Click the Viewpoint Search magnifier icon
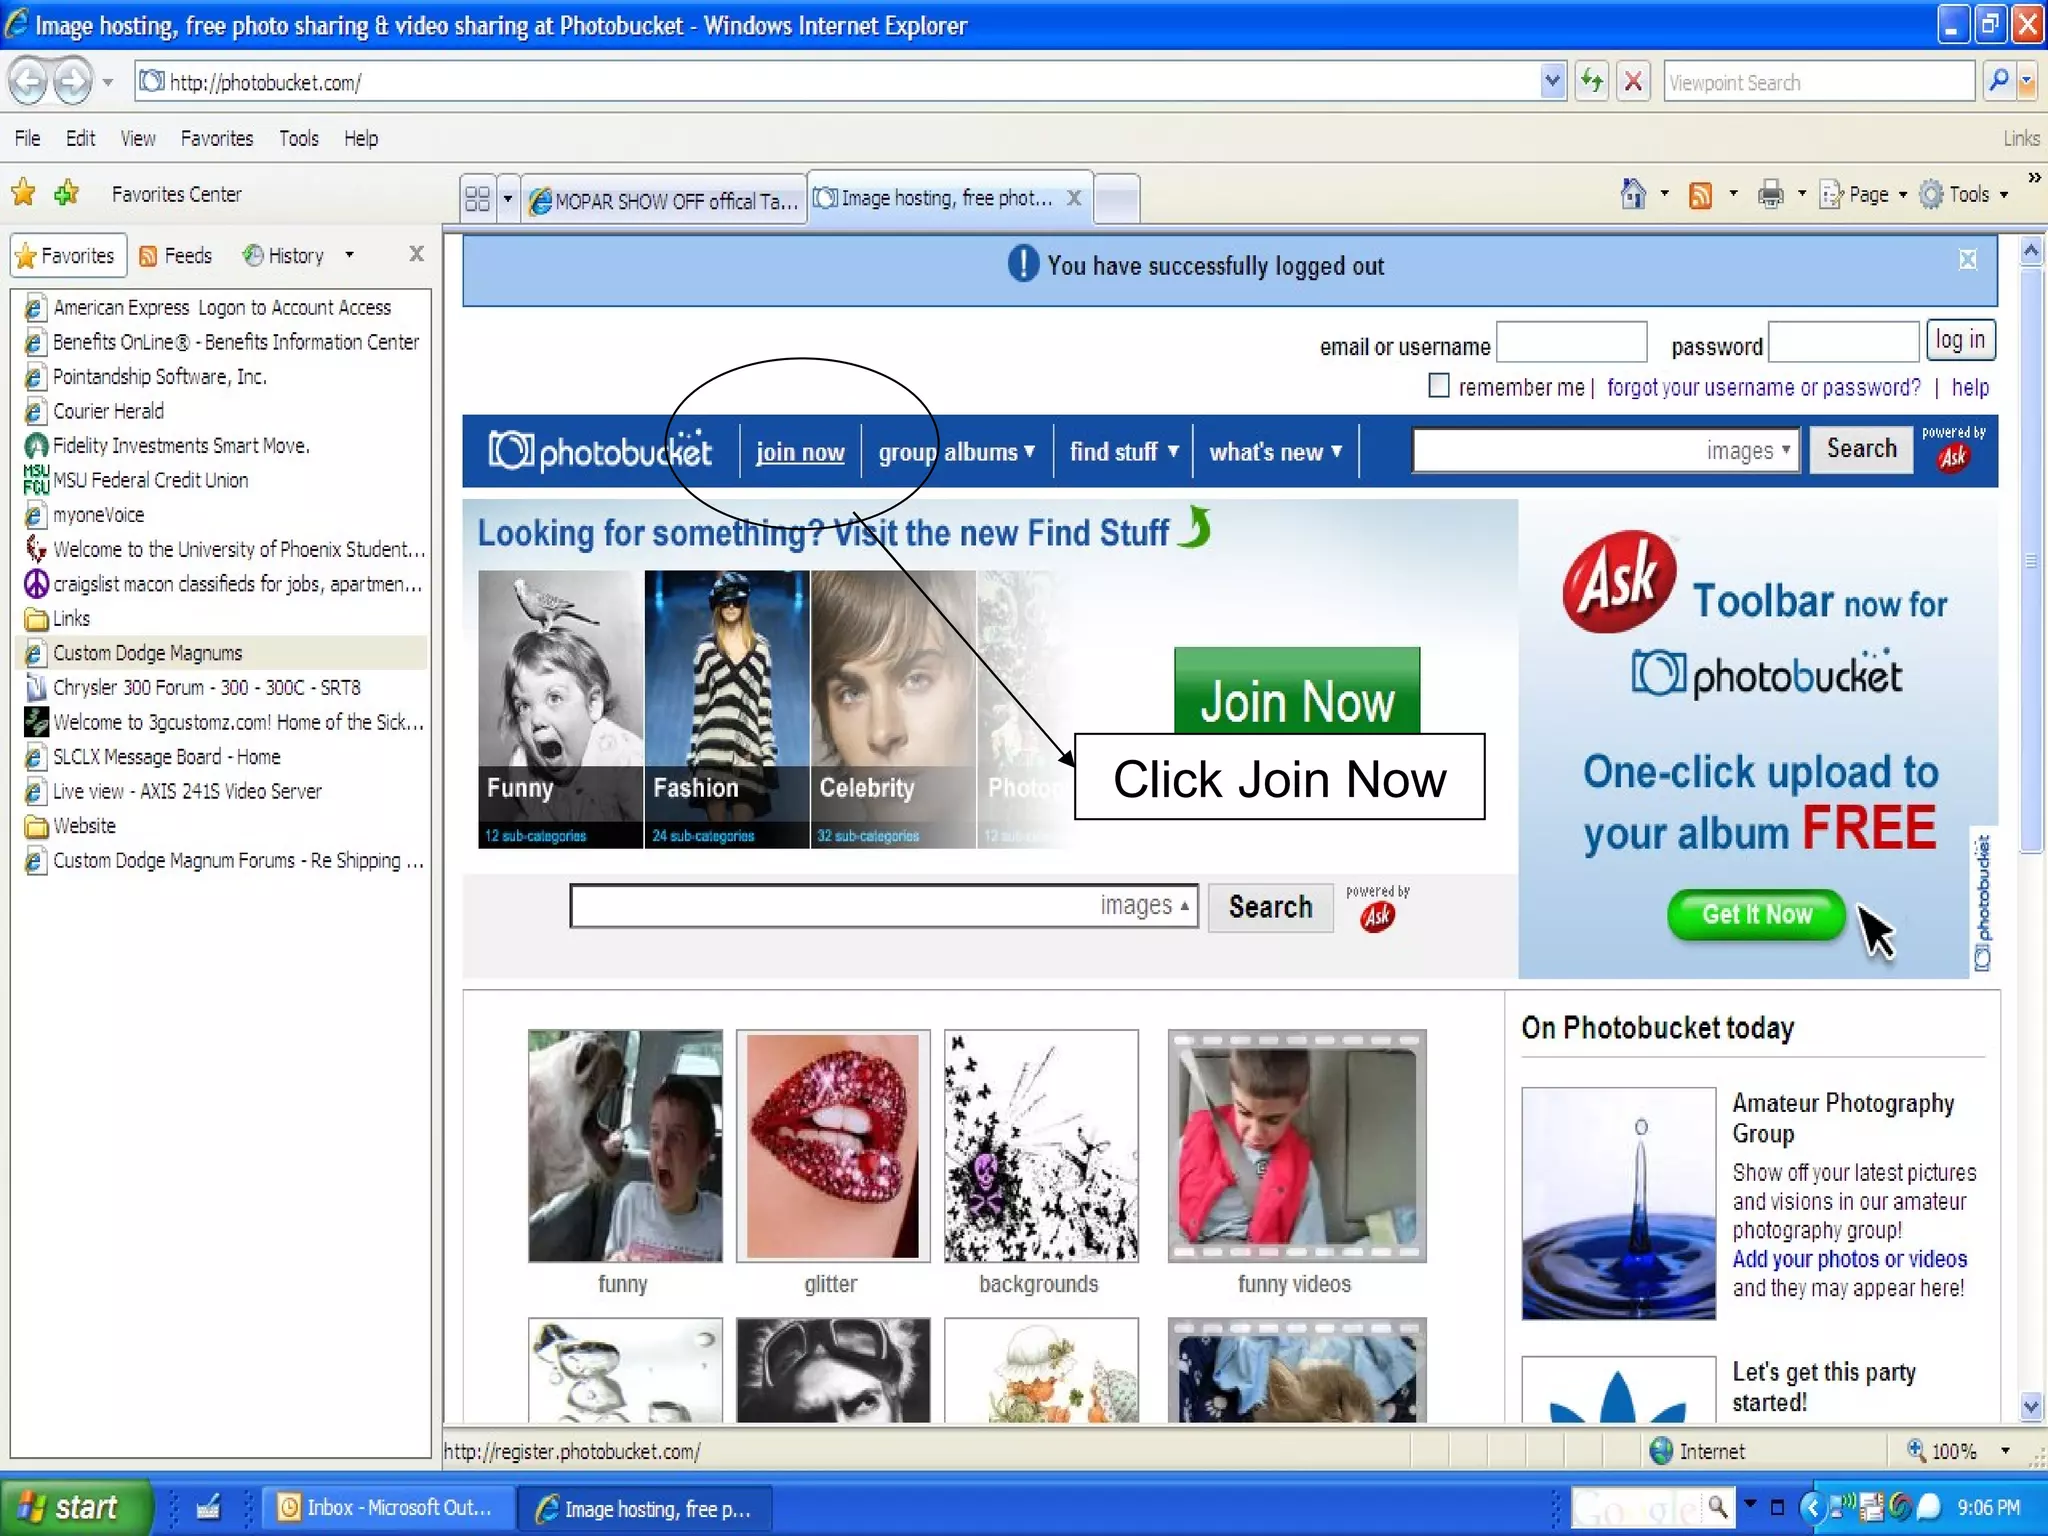 pos(1998,81)
